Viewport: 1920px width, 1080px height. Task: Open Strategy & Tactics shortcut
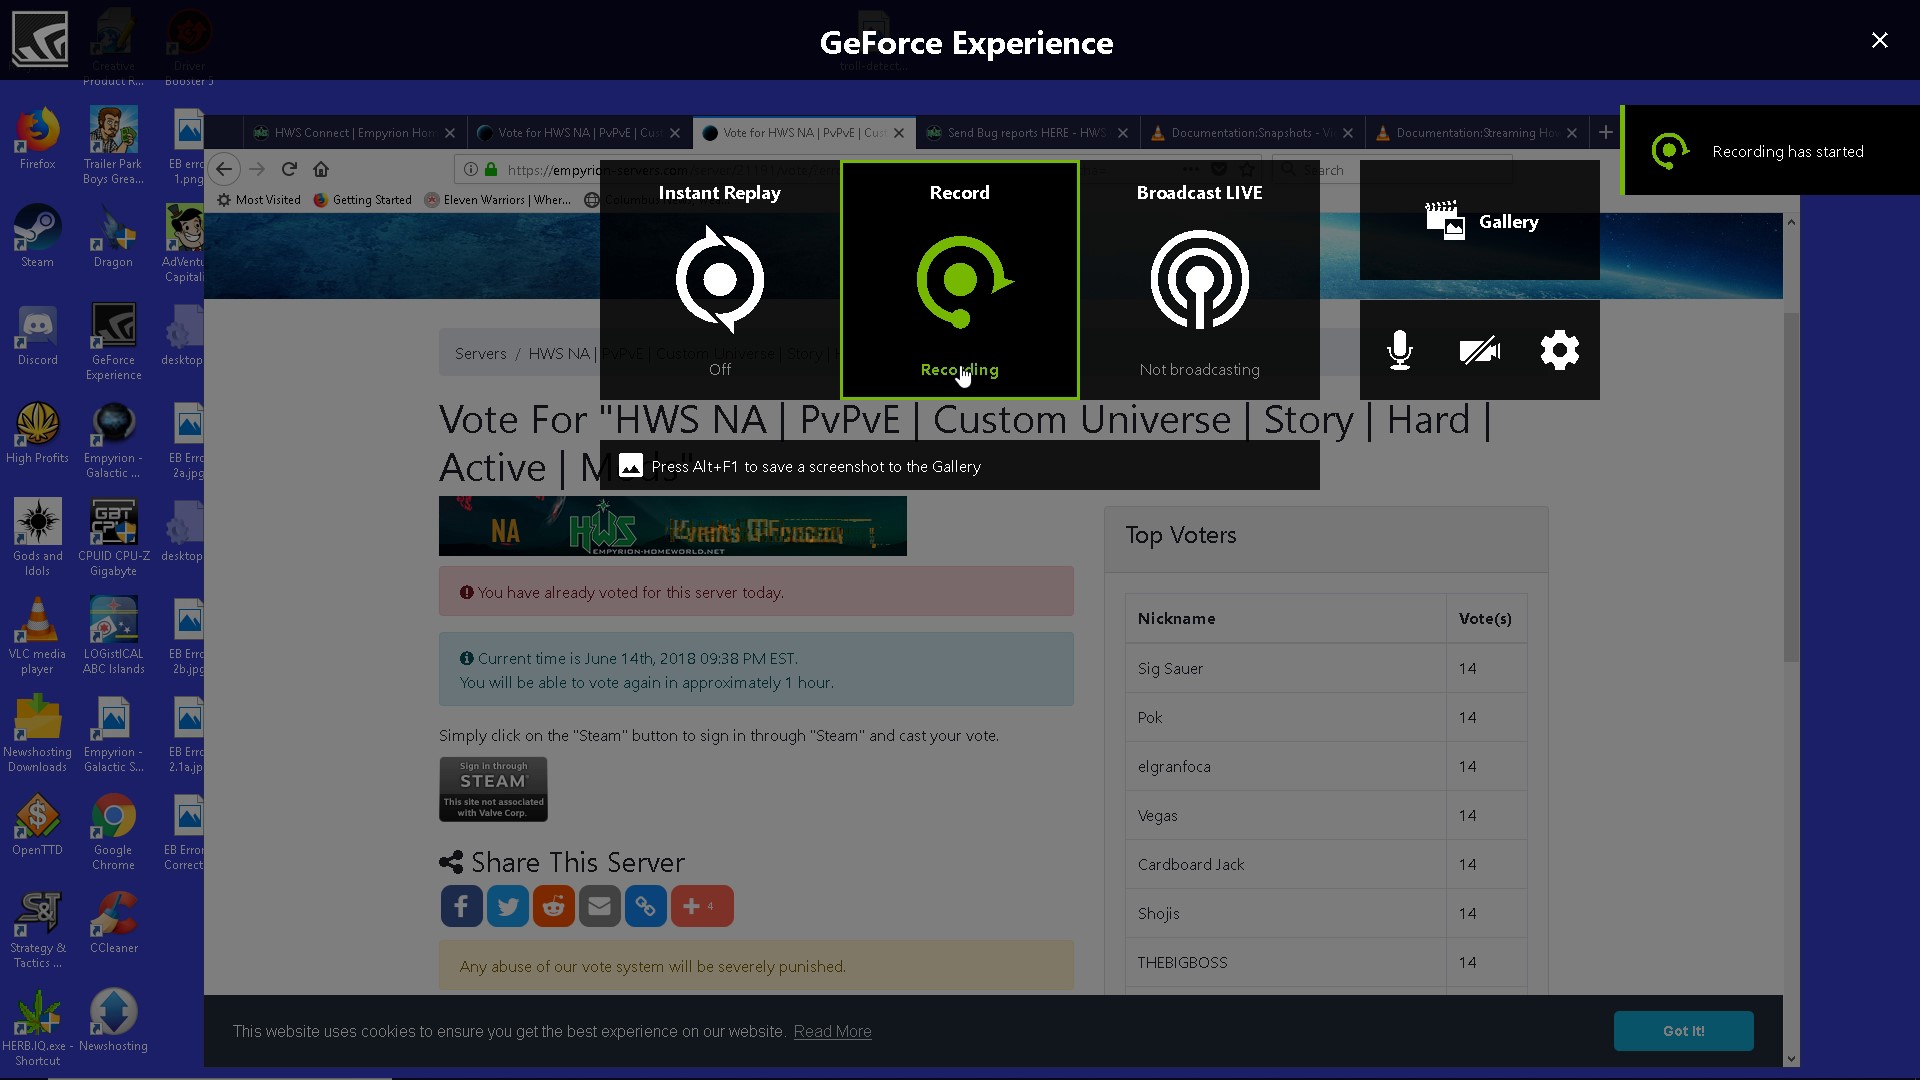click(37, 930)
